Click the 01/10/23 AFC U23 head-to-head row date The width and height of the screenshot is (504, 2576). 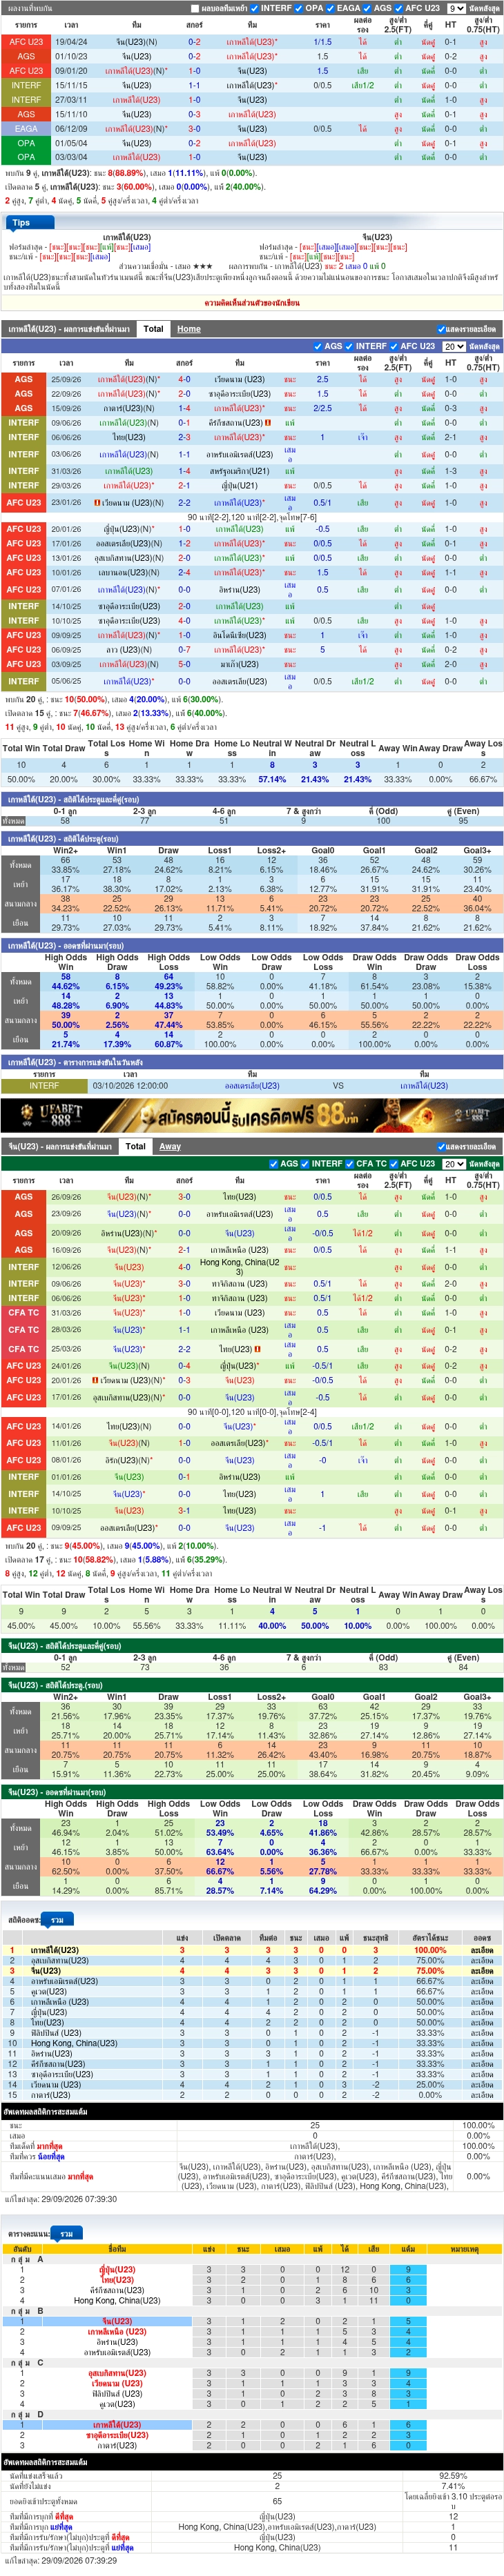pos(71,57)
